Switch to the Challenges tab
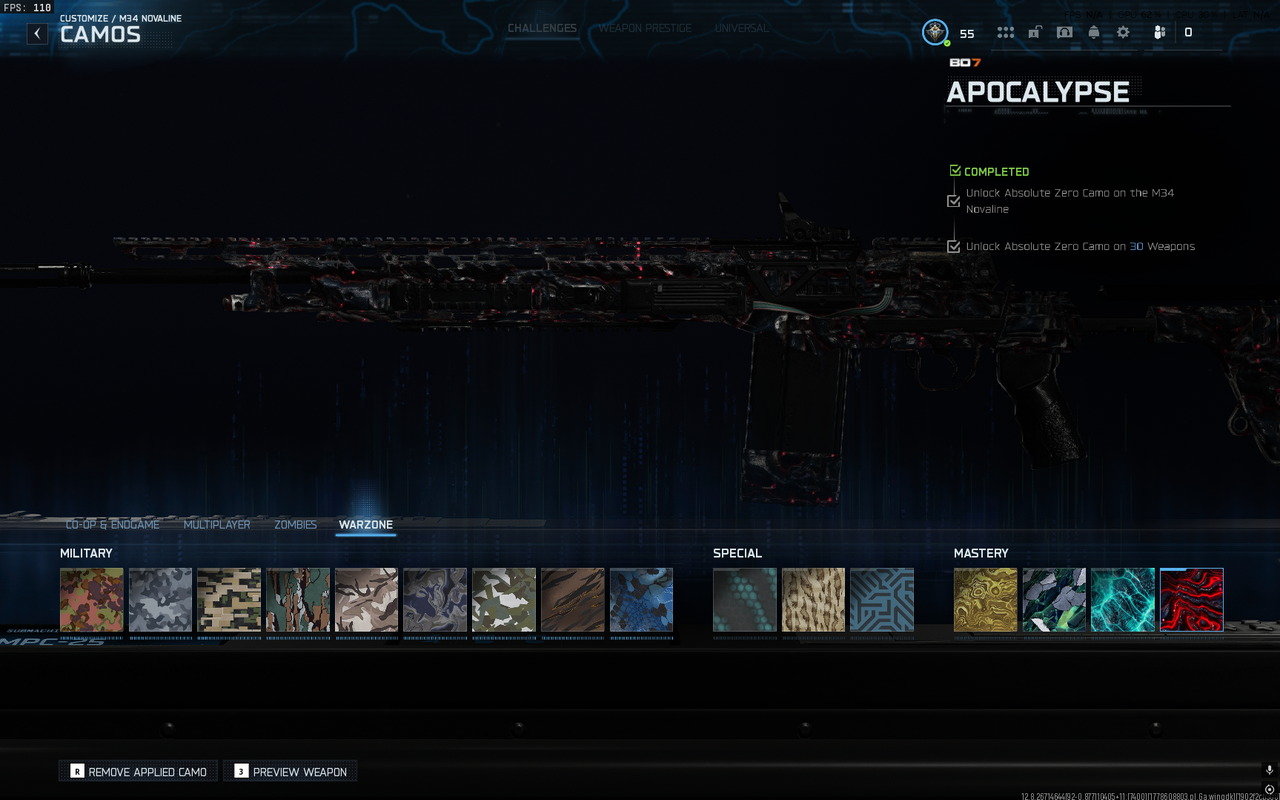Viewport: 1280px width, 800px height. pyautogui.click(x=542, y=28)
